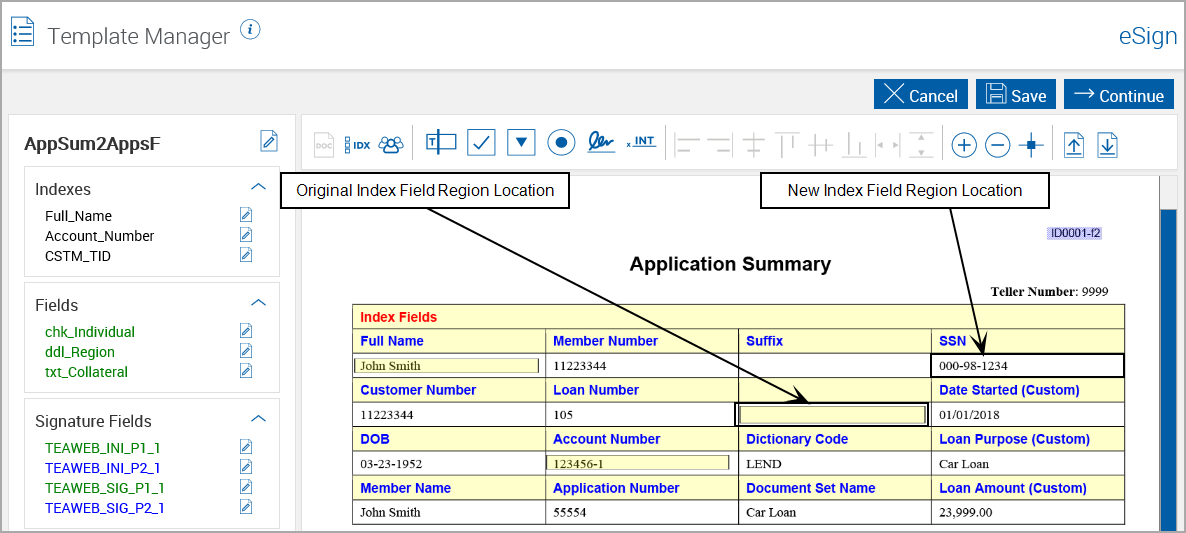Click the DOB value 03-23-1952
The height and width of the screenshot is (533, 1186).
390,463
